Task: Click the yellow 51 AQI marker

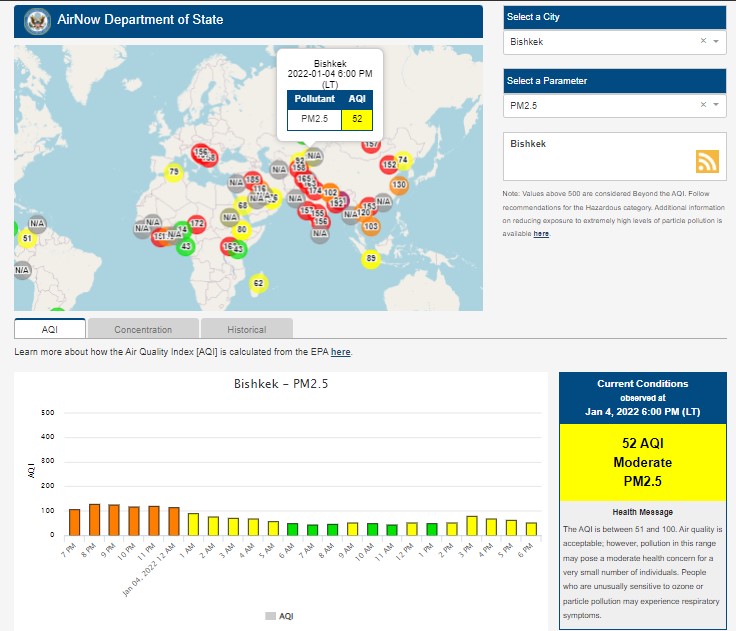Action: point(27,239)
